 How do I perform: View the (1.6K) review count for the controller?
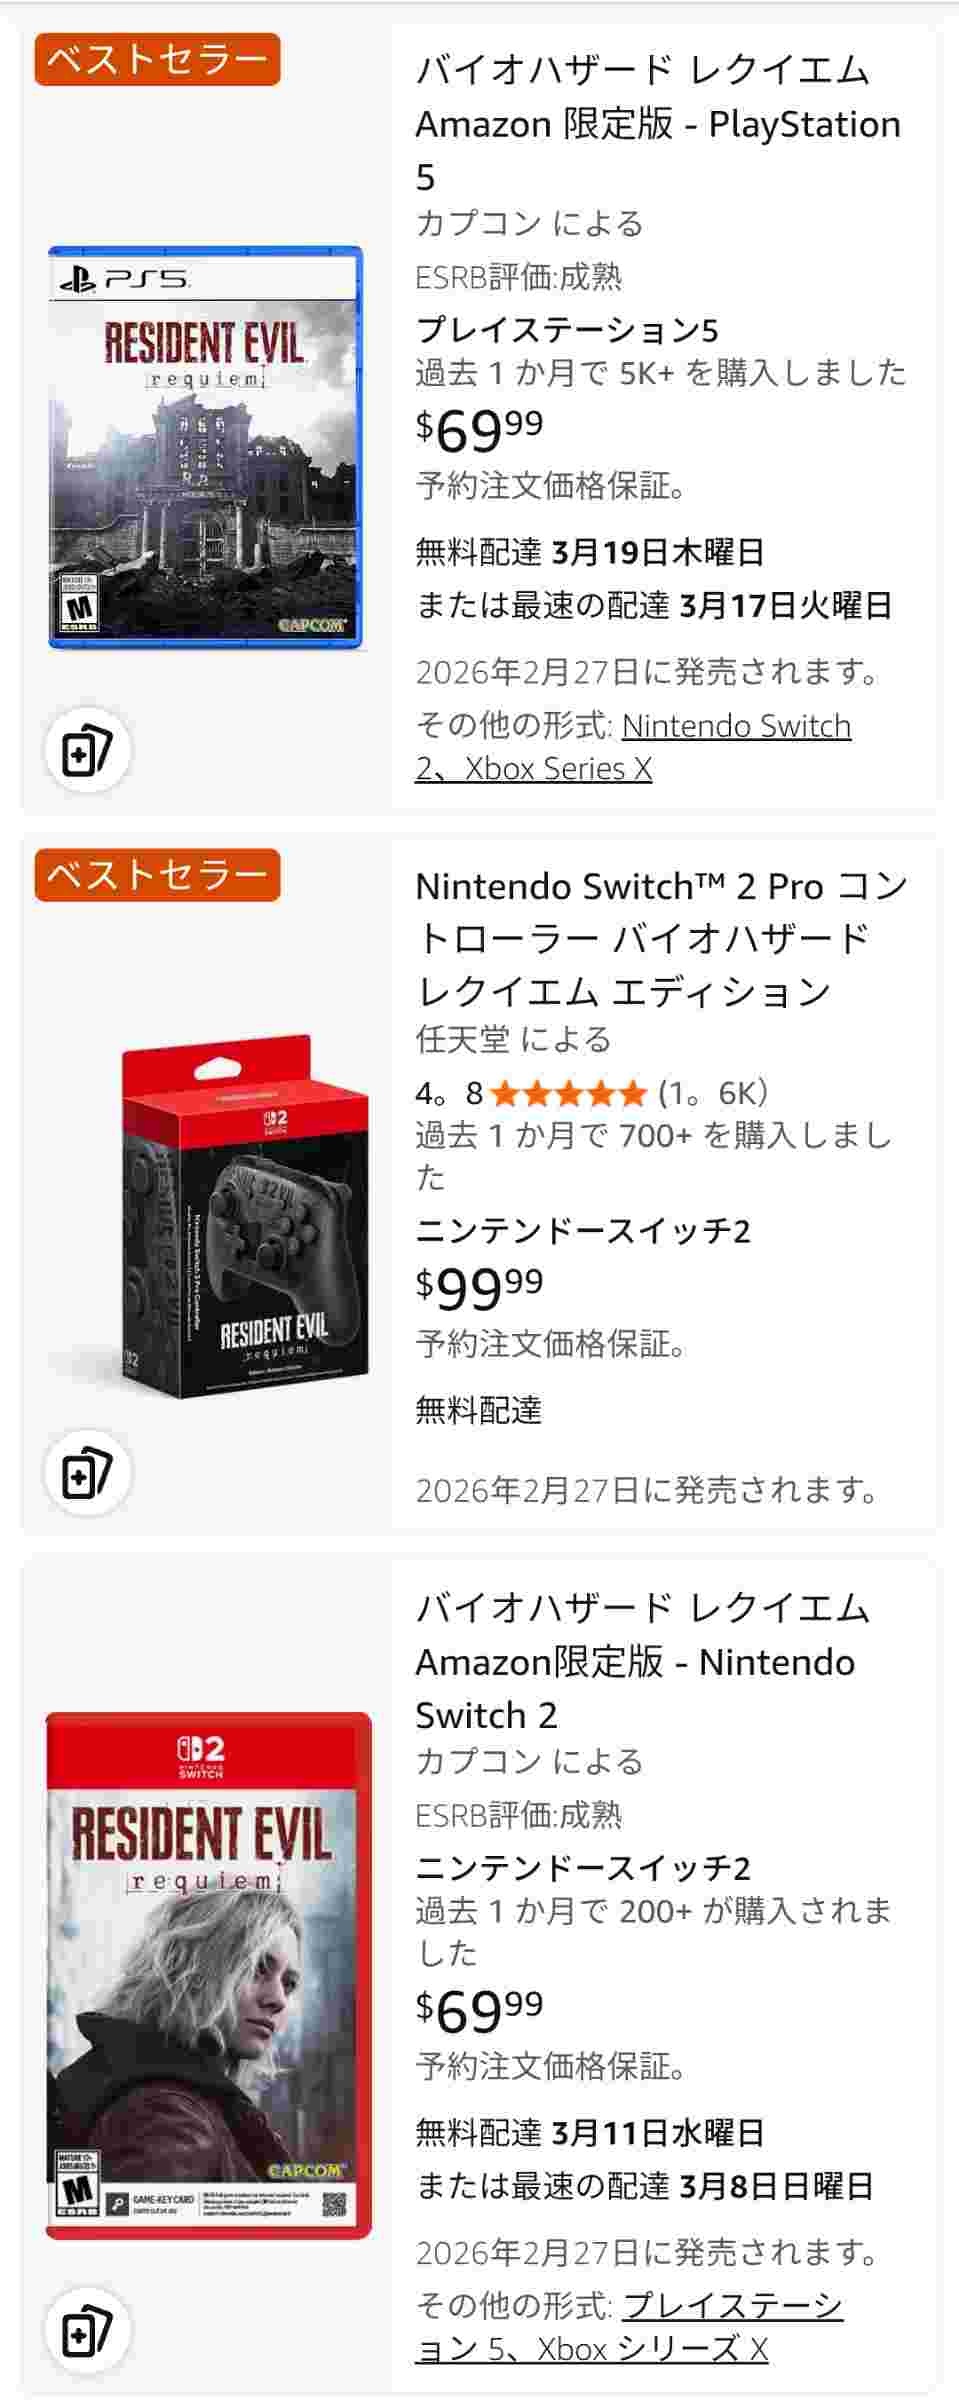click(712, 1093)
